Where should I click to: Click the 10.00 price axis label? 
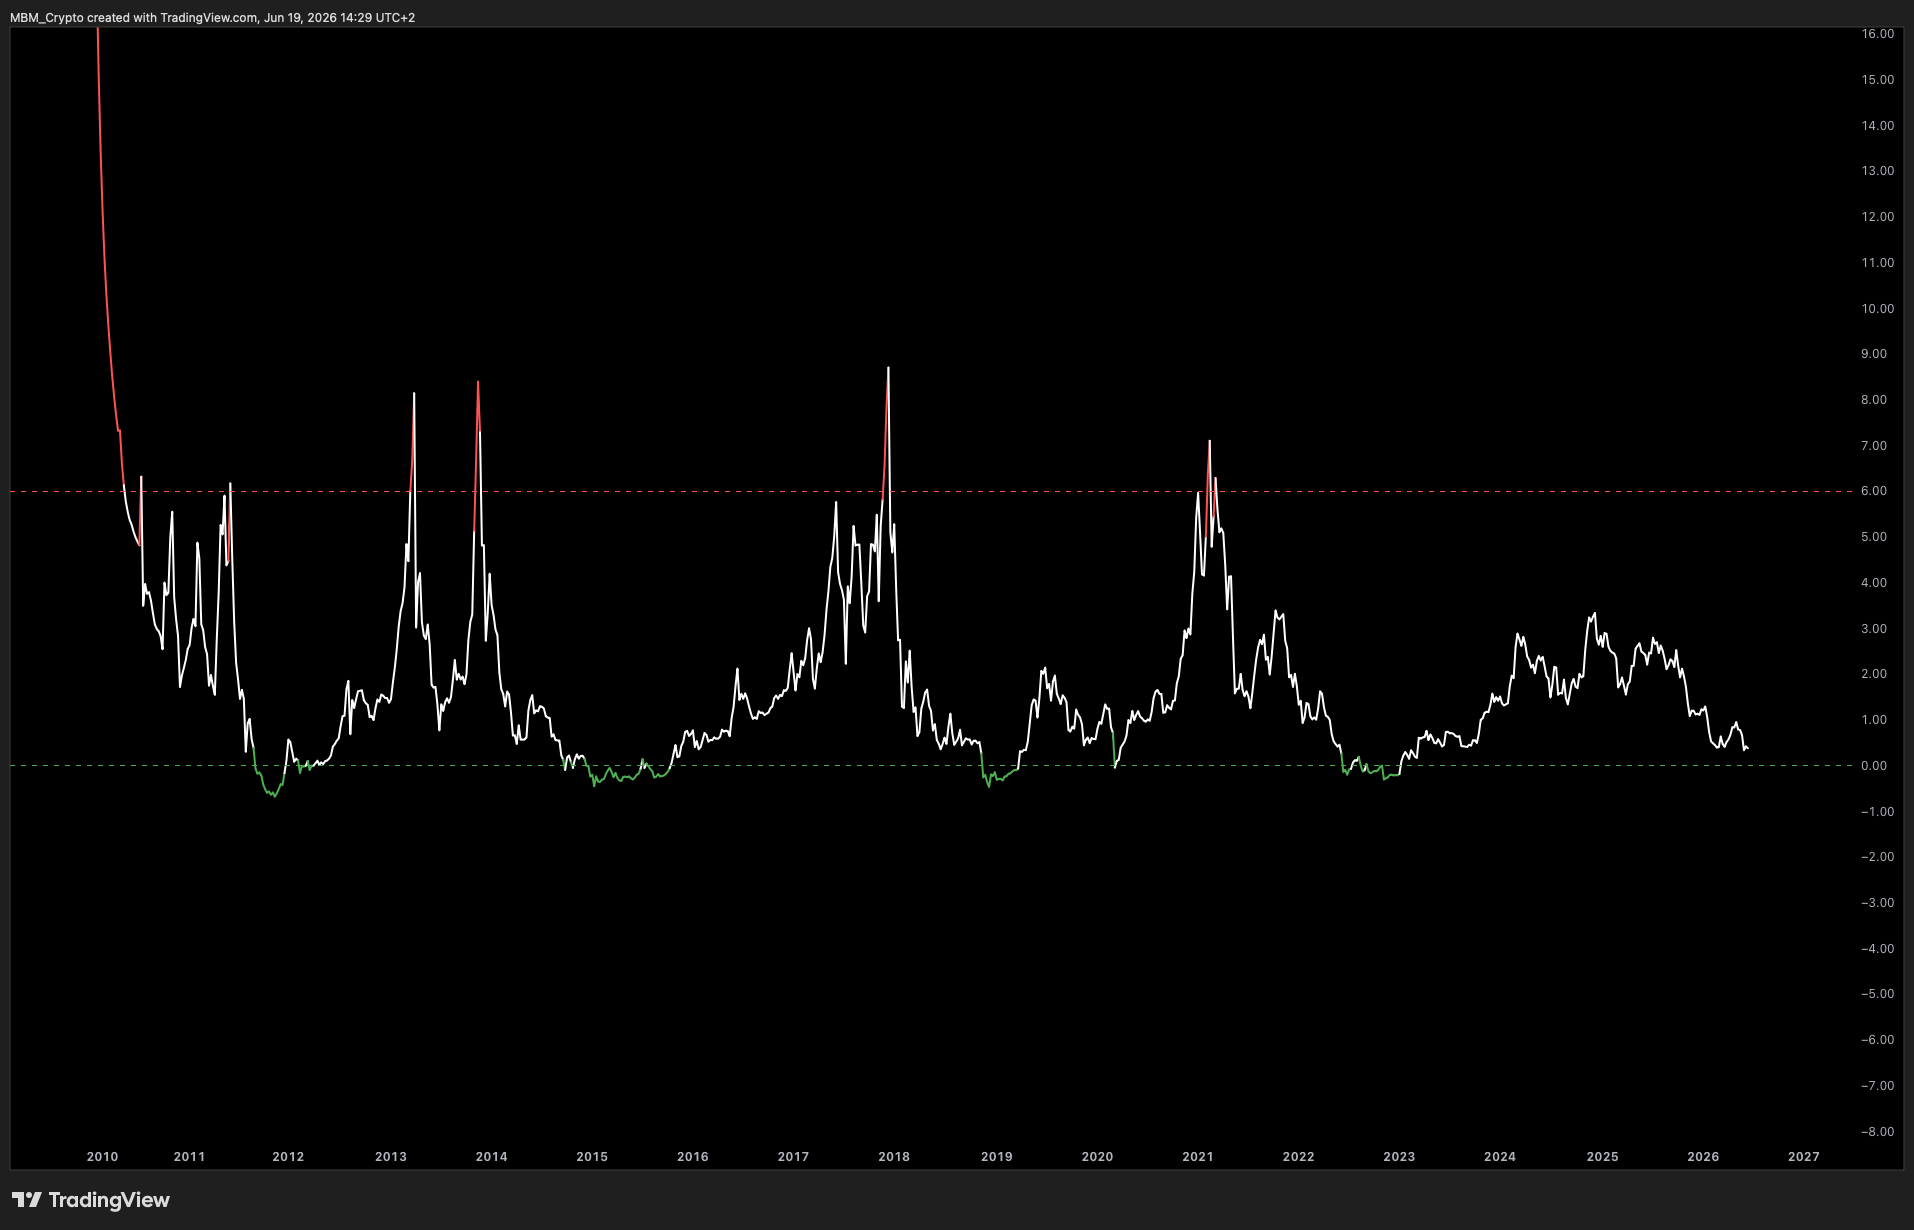point(1877,309)
